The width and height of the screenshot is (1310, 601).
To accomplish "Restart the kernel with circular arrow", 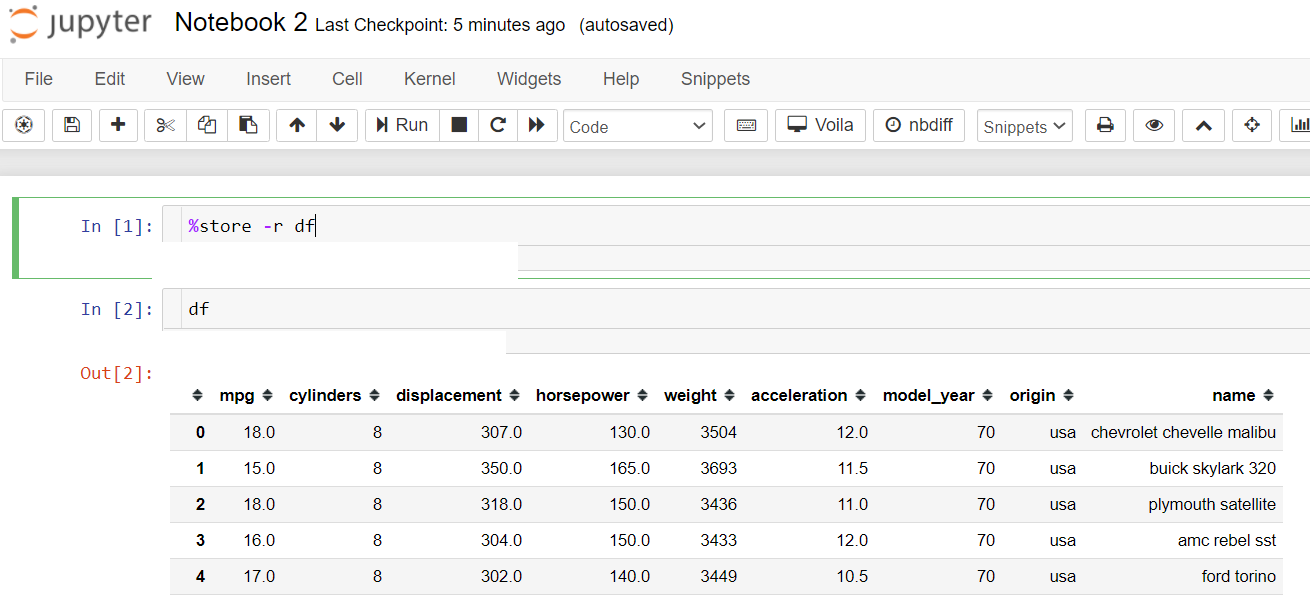I will [498, 125].
